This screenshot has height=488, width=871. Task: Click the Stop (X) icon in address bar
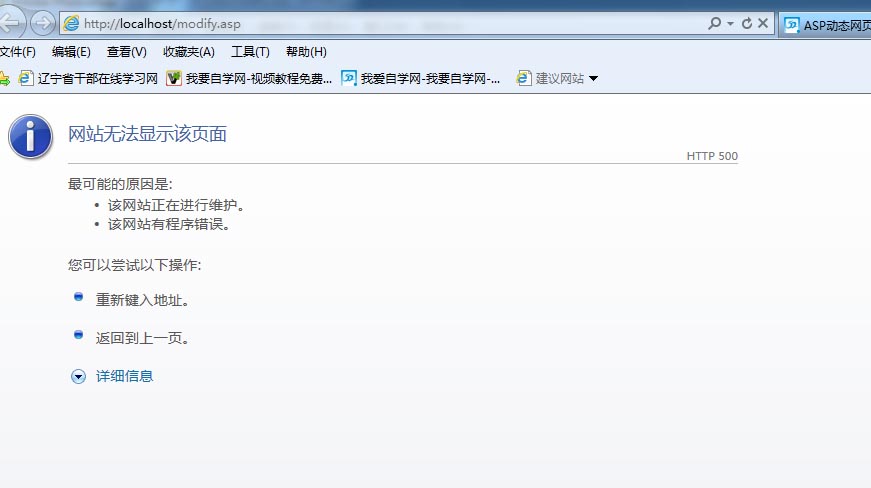tap(763, 23)
